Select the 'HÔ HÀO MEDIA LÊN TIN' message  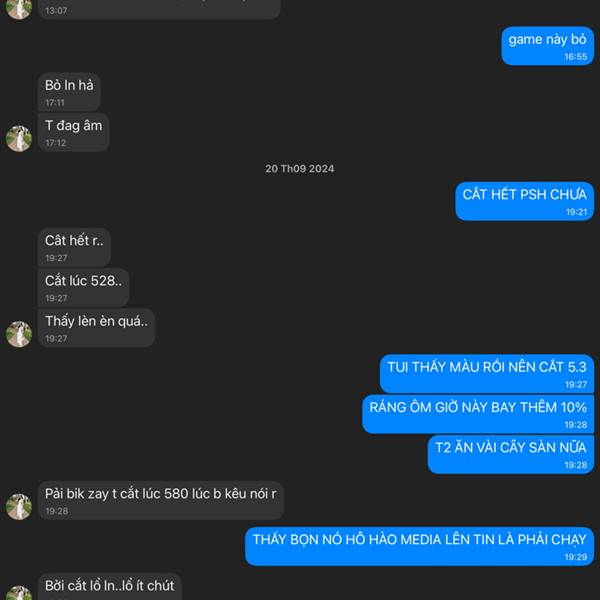pos(419,546)
